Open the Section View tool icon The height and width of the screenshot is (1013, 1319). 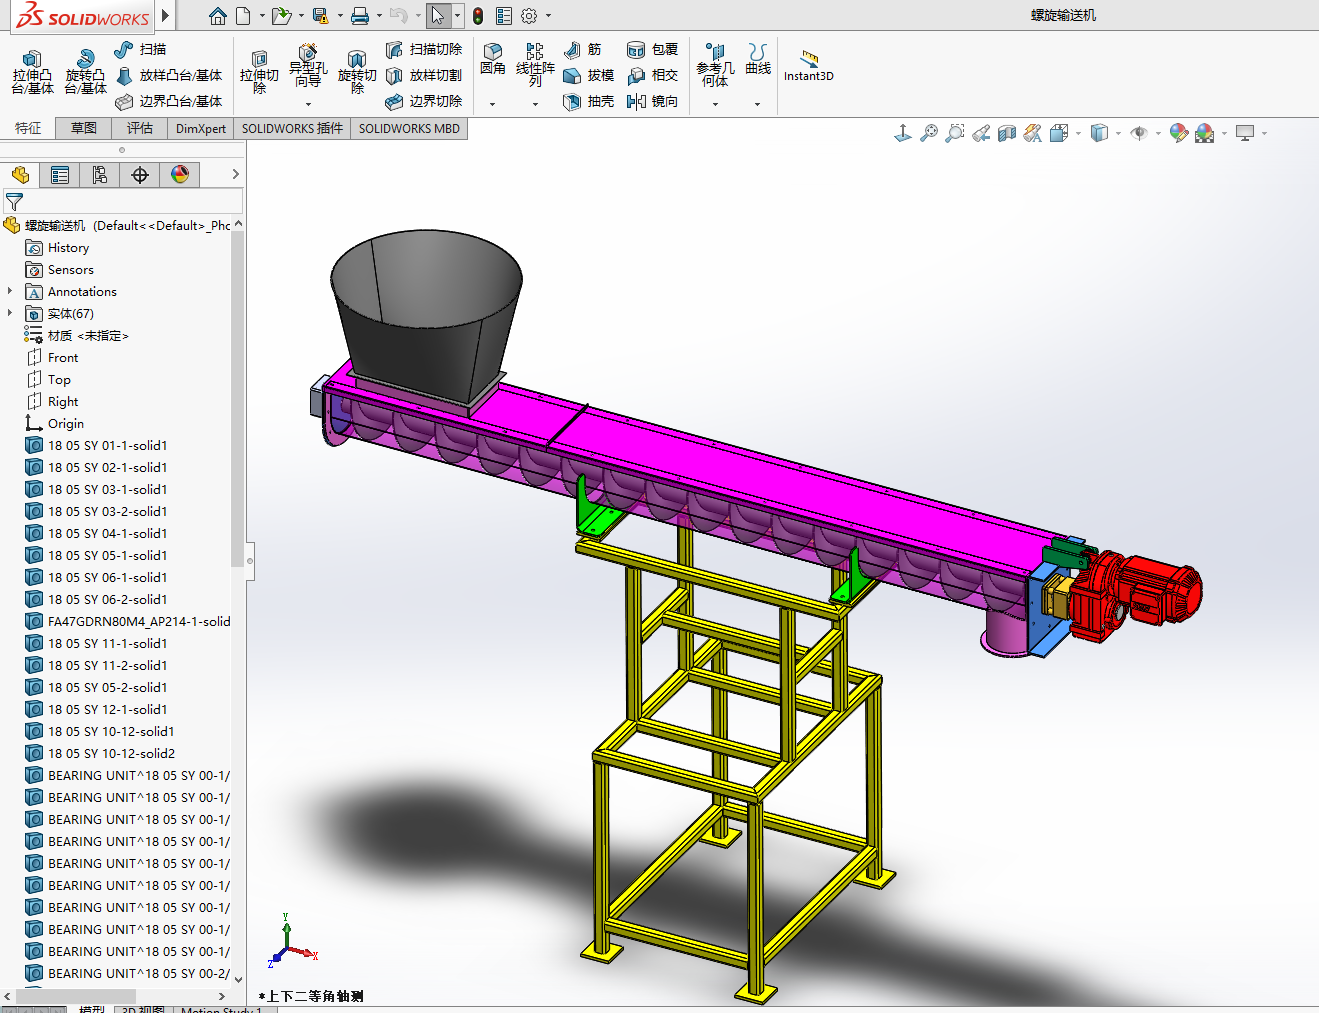[x=1007, y=133]
